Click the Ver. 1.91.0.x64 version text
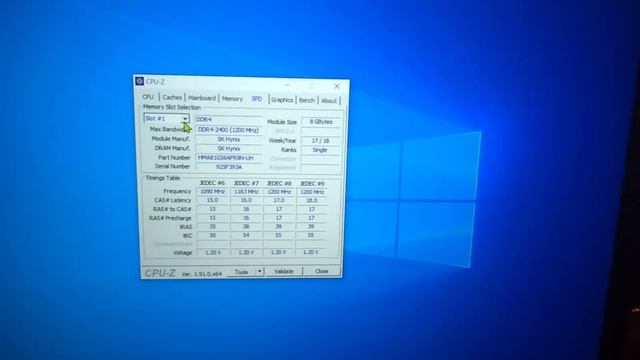The height and width of the screenshot is (360, 640). coord(202,274)
